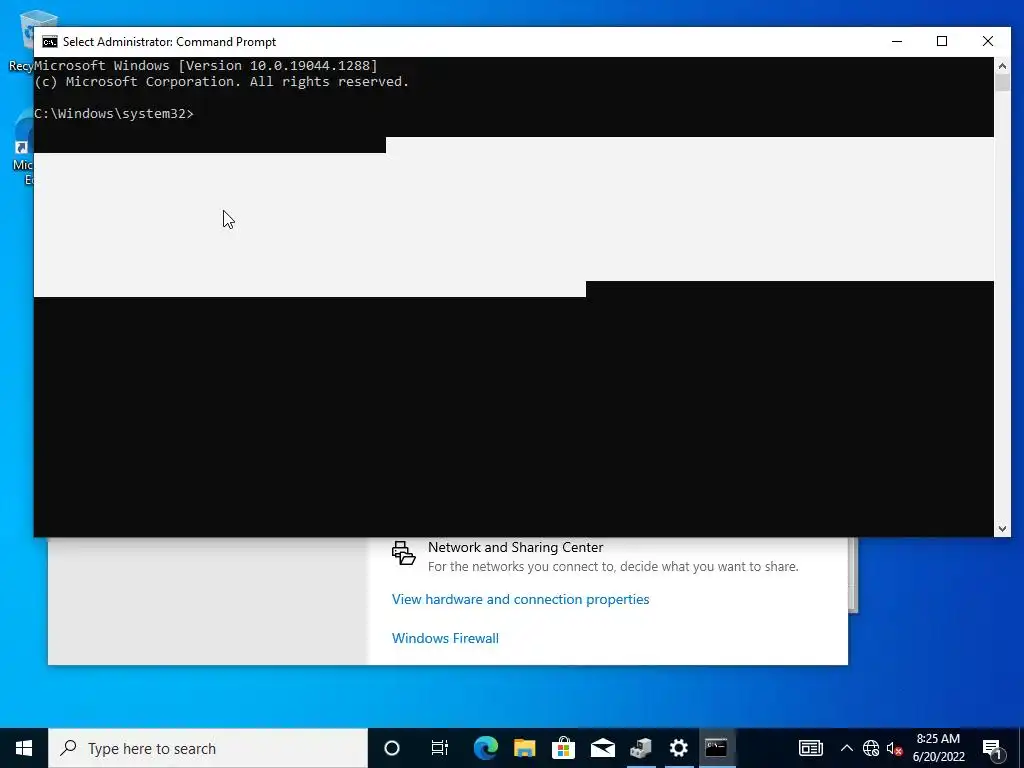Viewport: 1024px width, 768px height.
Task: Click the taskbar search box
Action: coord(208,748)
